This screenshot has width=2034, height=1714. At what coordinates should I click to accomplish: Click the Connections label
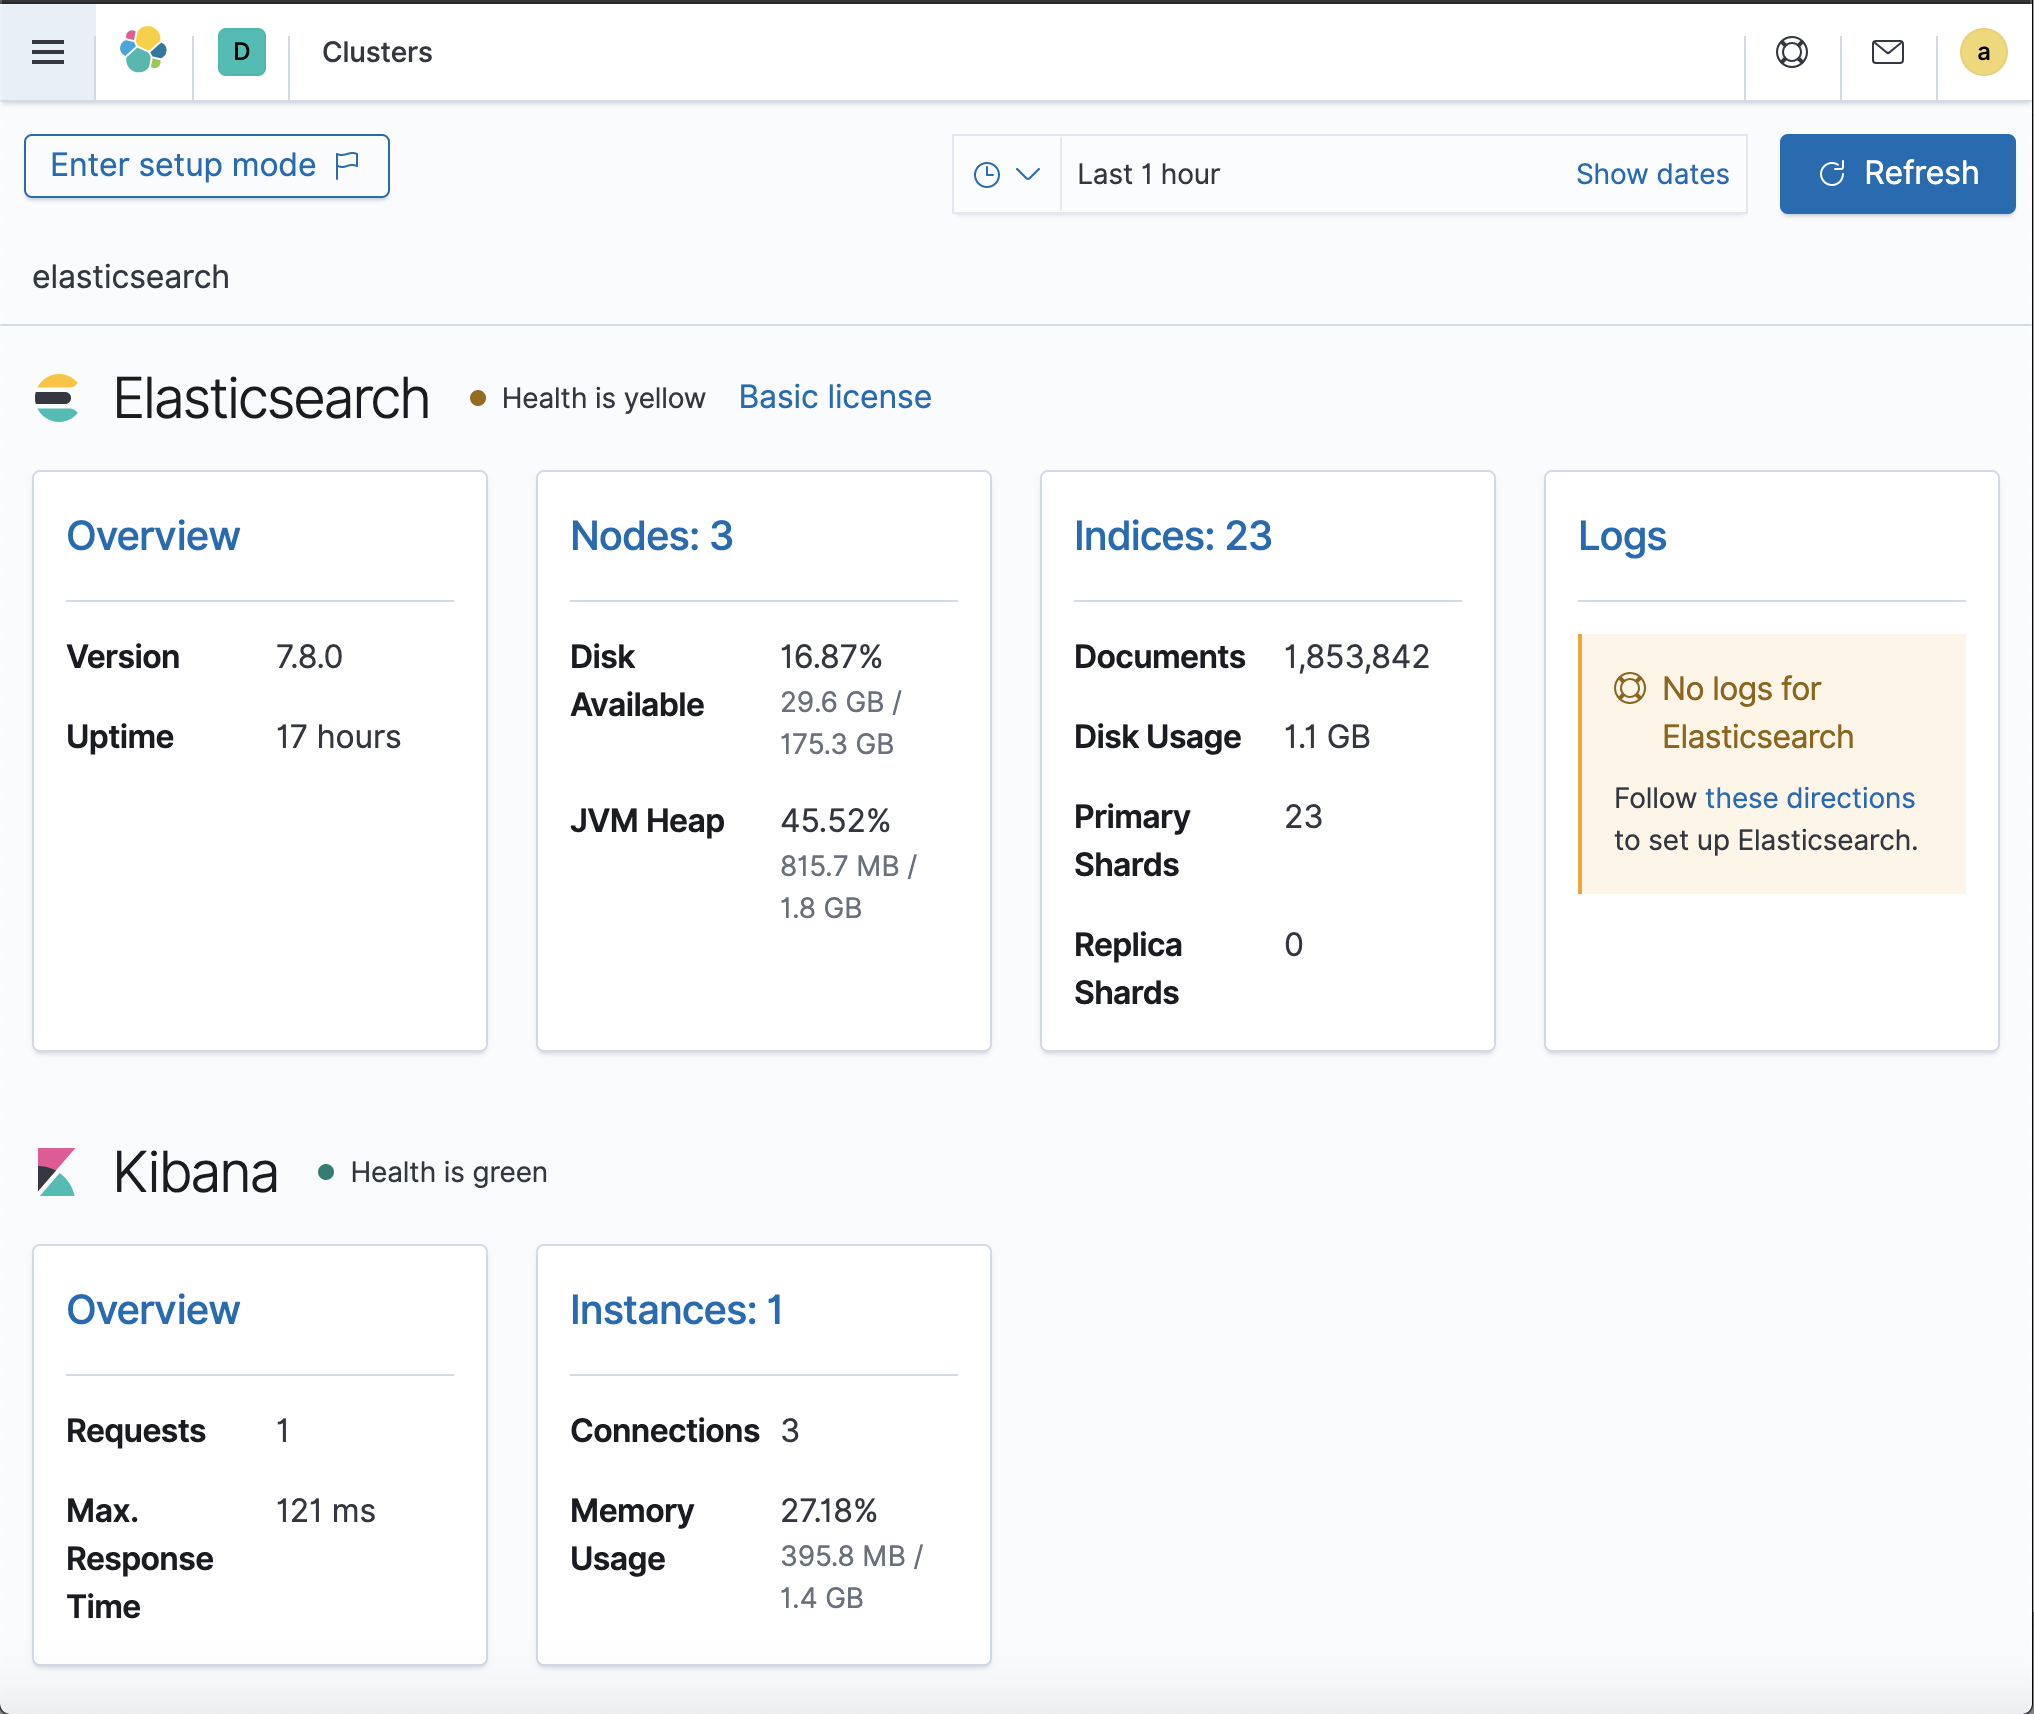tap(665, 1431)
